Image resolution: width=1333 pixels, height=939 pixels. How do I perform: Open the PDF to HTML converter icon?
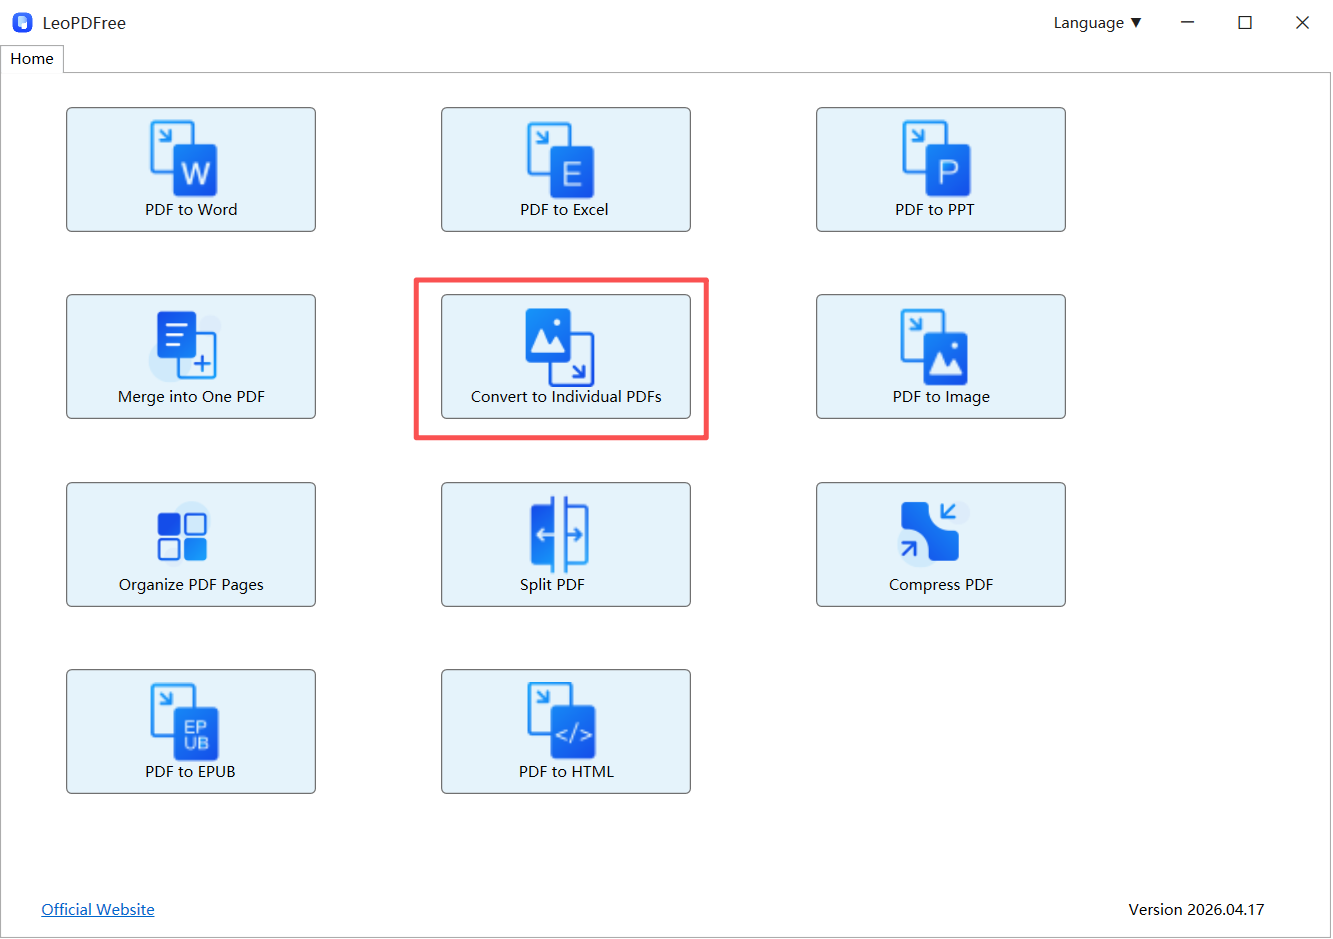tap(561, 722)
